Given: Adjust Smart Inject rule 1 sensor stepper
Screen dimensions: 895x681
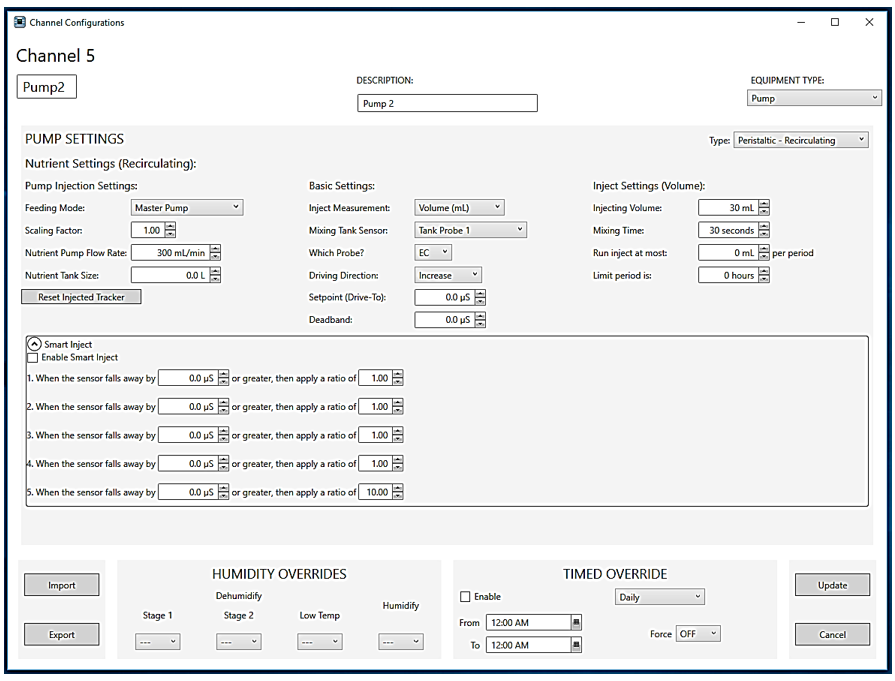Looking at the screenshot, I should click(223, 378).
